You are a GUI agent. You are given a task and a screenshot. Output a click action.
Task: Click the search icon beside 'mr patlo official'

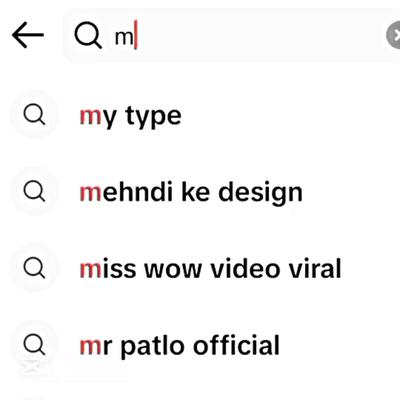34,345
